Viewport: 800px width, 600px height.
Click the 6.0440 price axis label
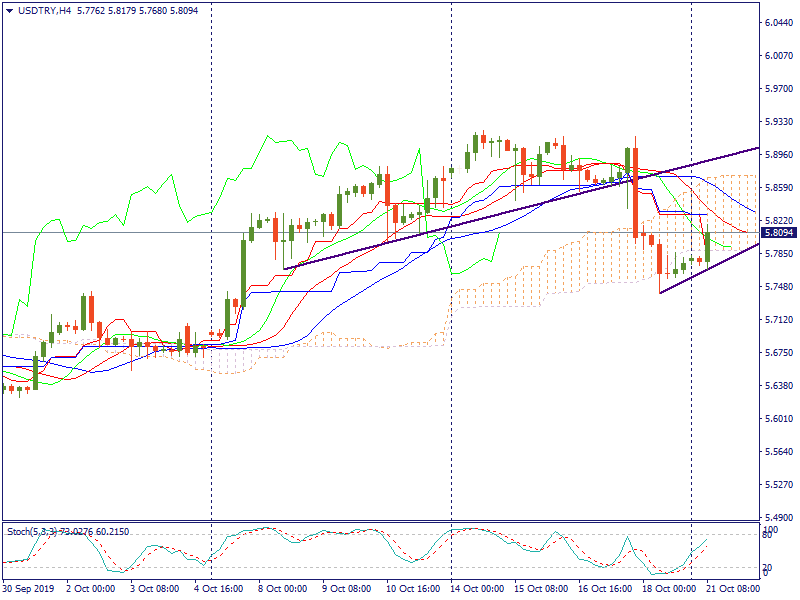point(779,22)
